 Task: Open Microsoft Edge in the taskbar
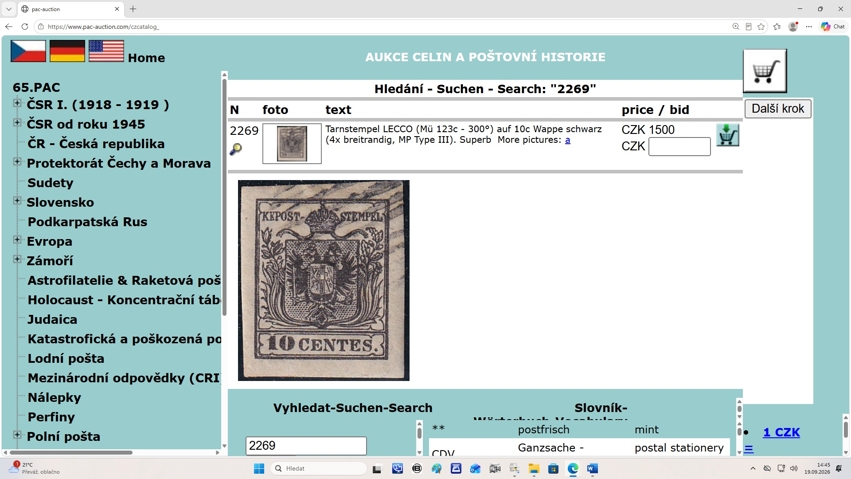click(x=573, y=468)
